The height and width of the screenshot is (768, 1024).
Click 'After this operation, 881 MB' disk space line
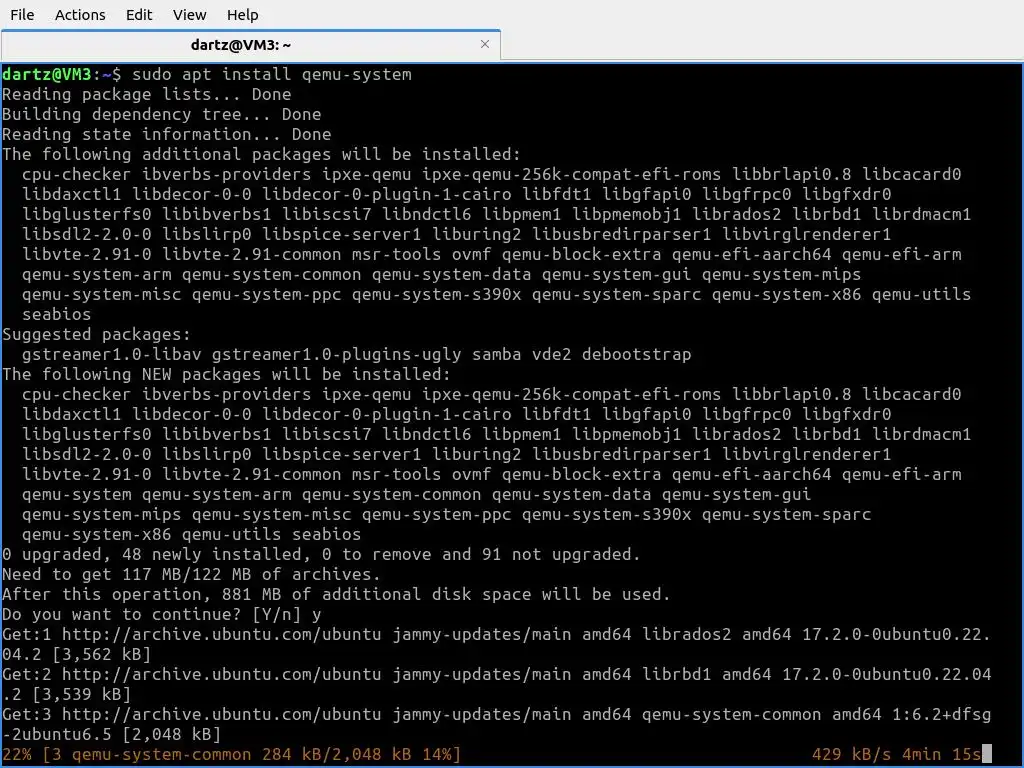tap(336, 594)
